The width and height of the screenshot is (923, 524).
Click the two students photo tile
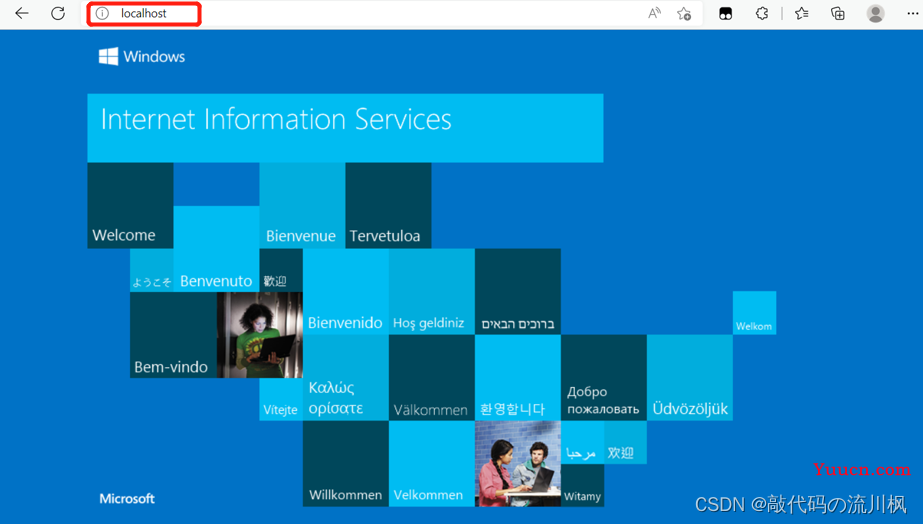(517, 463)
